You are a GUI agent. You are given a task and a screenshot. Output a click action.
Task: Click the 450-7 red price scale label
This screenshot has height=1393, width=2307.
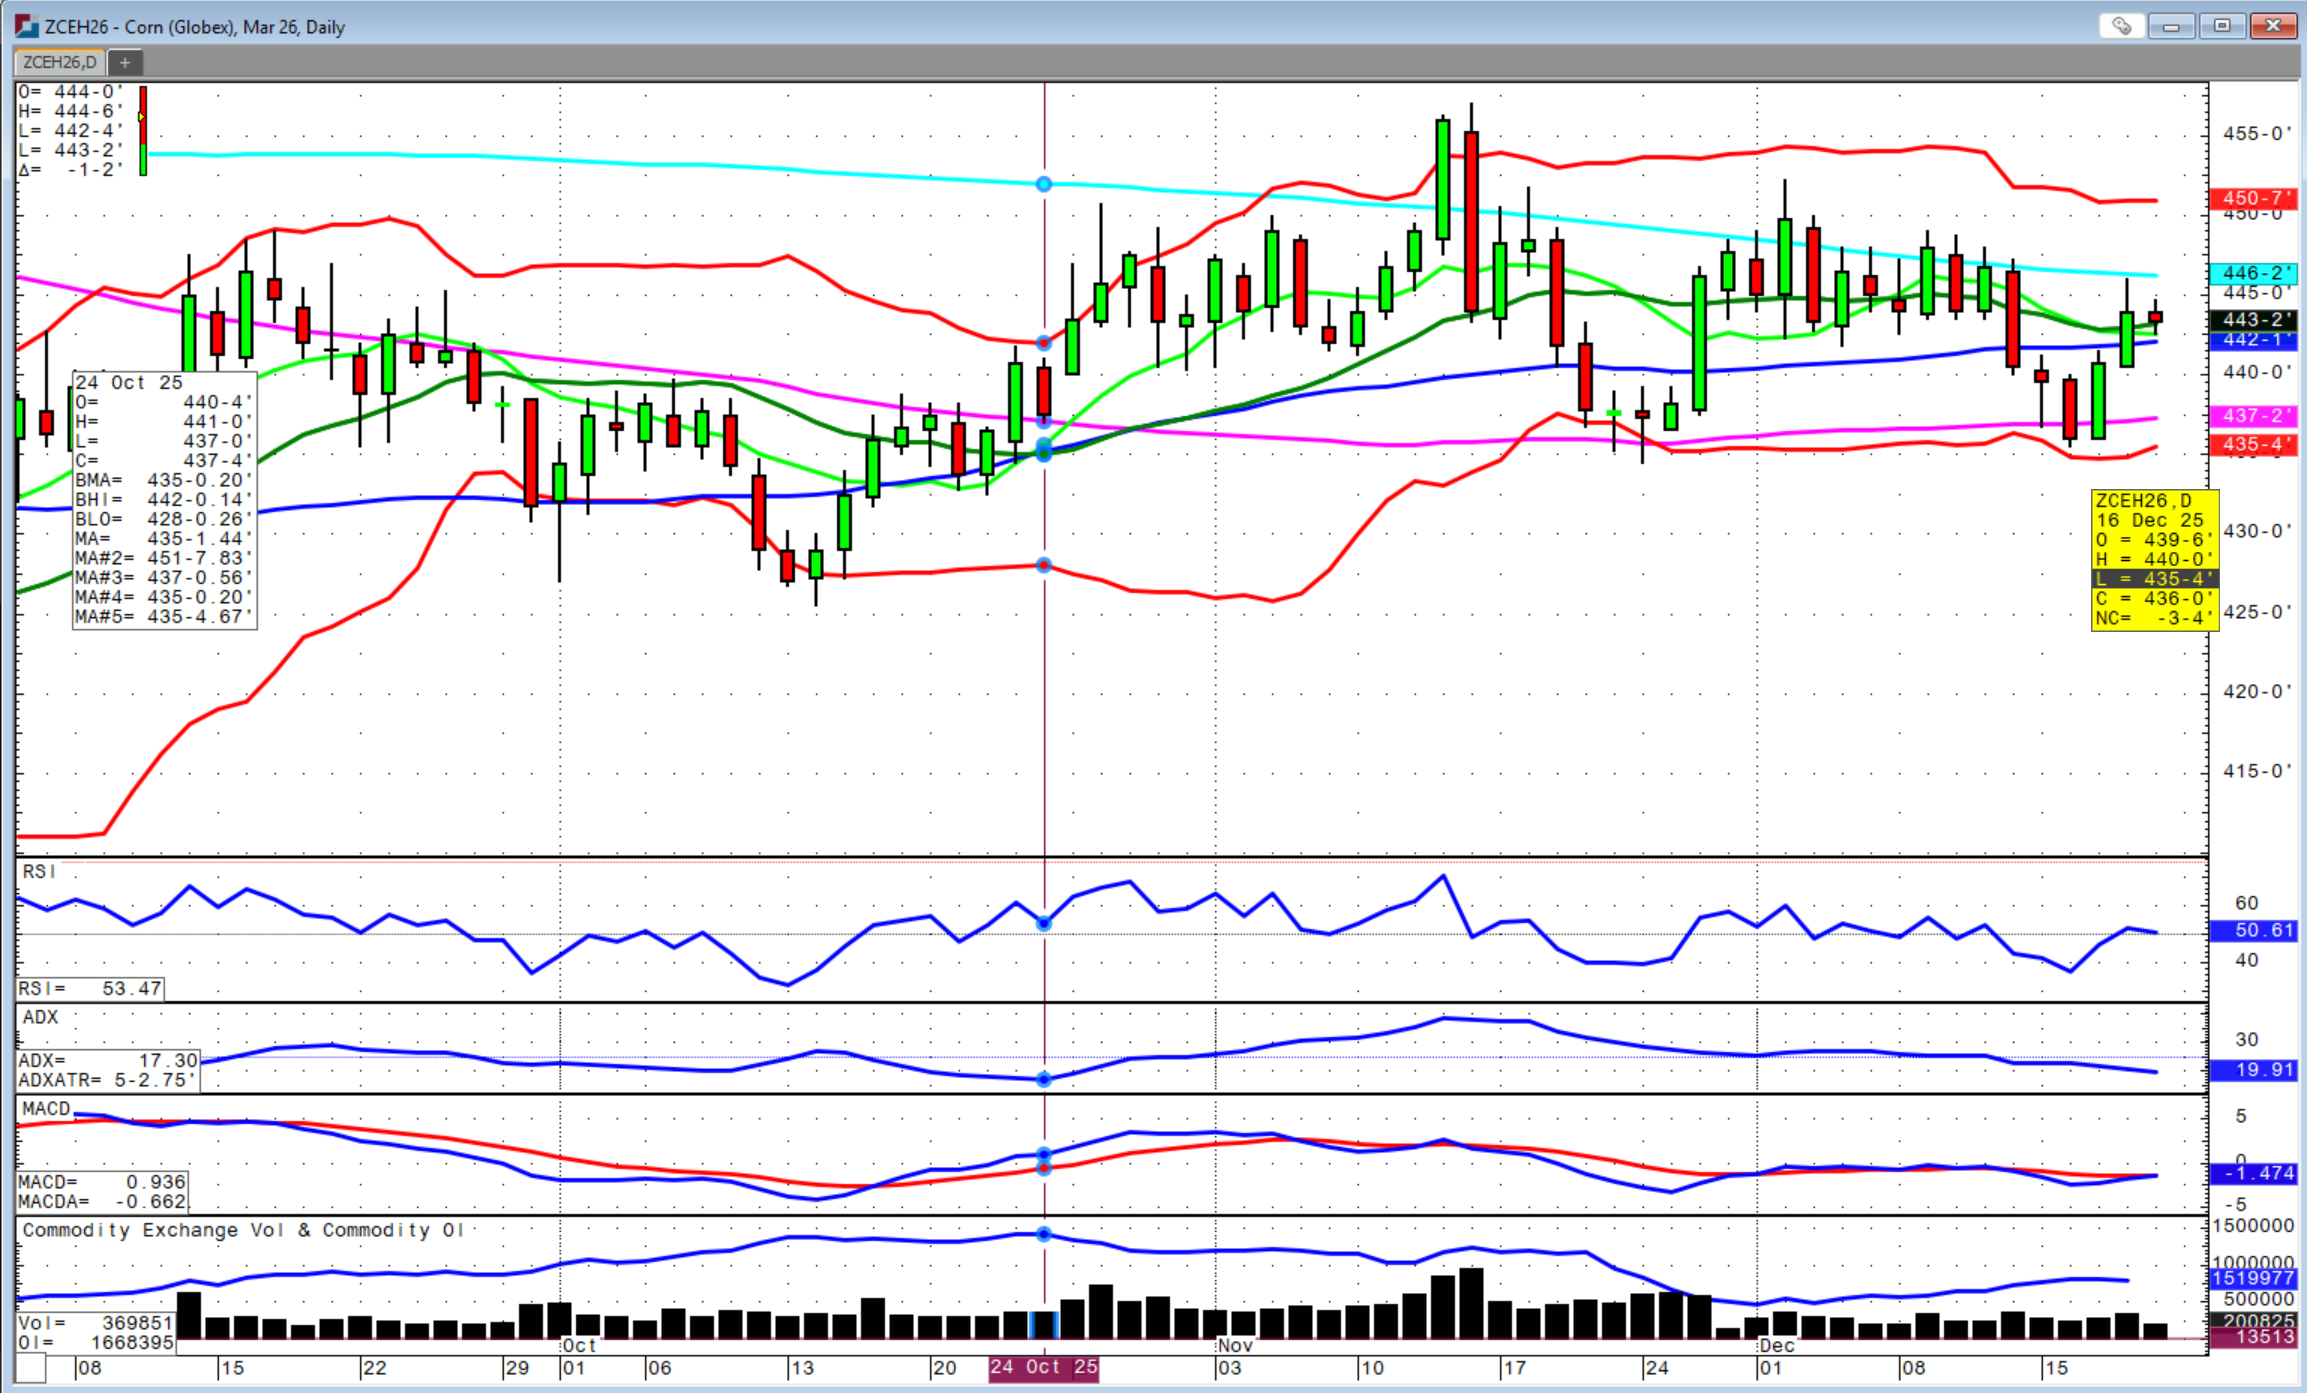2253,198
